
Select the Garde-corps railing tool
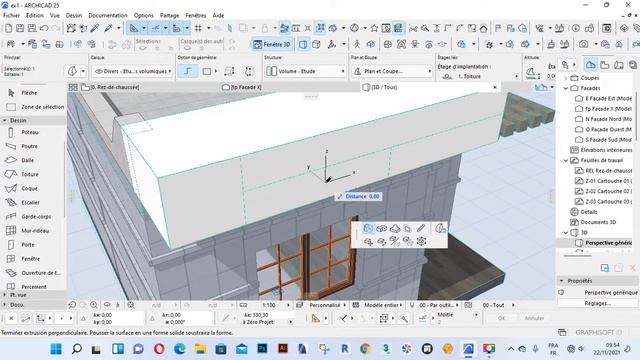pyautogui.click(x=29, y=217)
